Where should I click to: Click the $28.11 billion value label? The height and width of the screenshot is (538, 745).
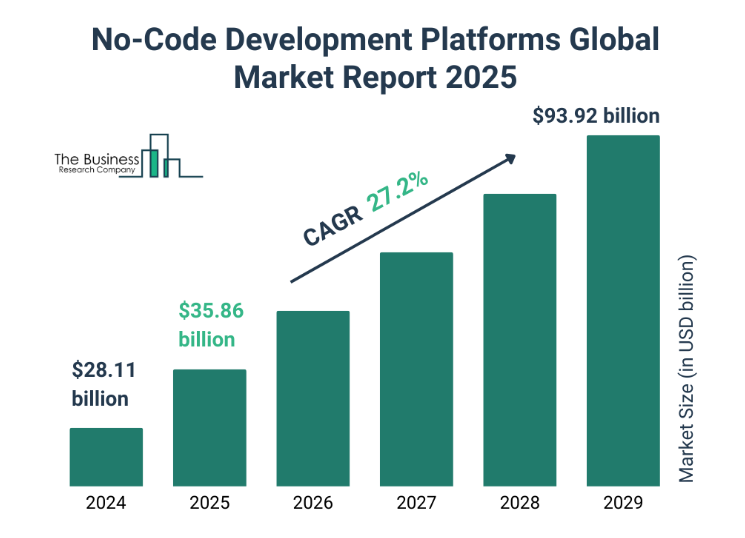[x=103, y=384]
